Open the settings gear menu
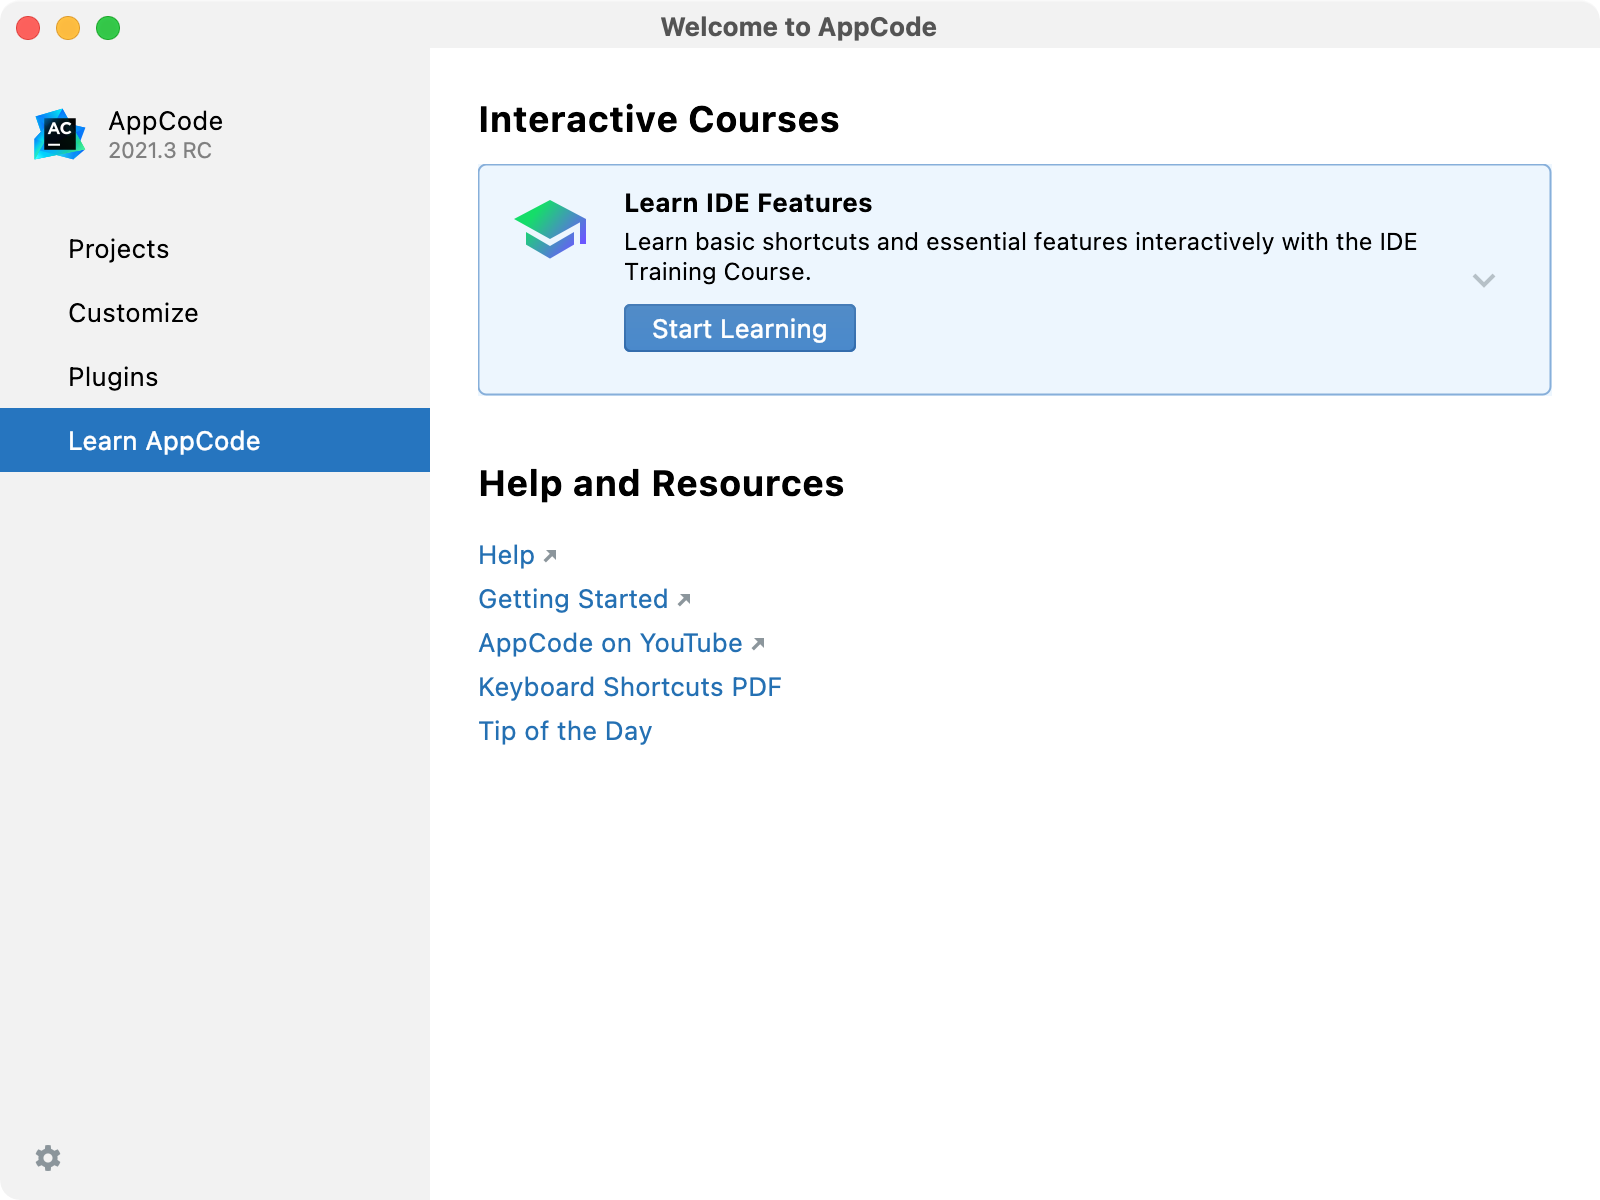This screenshot has width=1600, height=1200. [48, 1158]
